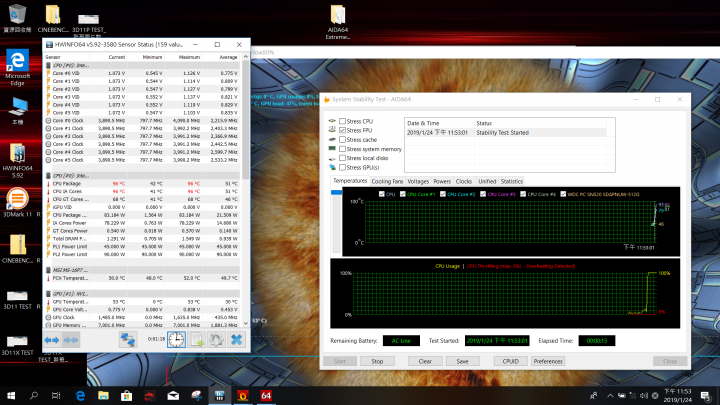Switch to the Cooling Fans tab

[x=387, y=181]
